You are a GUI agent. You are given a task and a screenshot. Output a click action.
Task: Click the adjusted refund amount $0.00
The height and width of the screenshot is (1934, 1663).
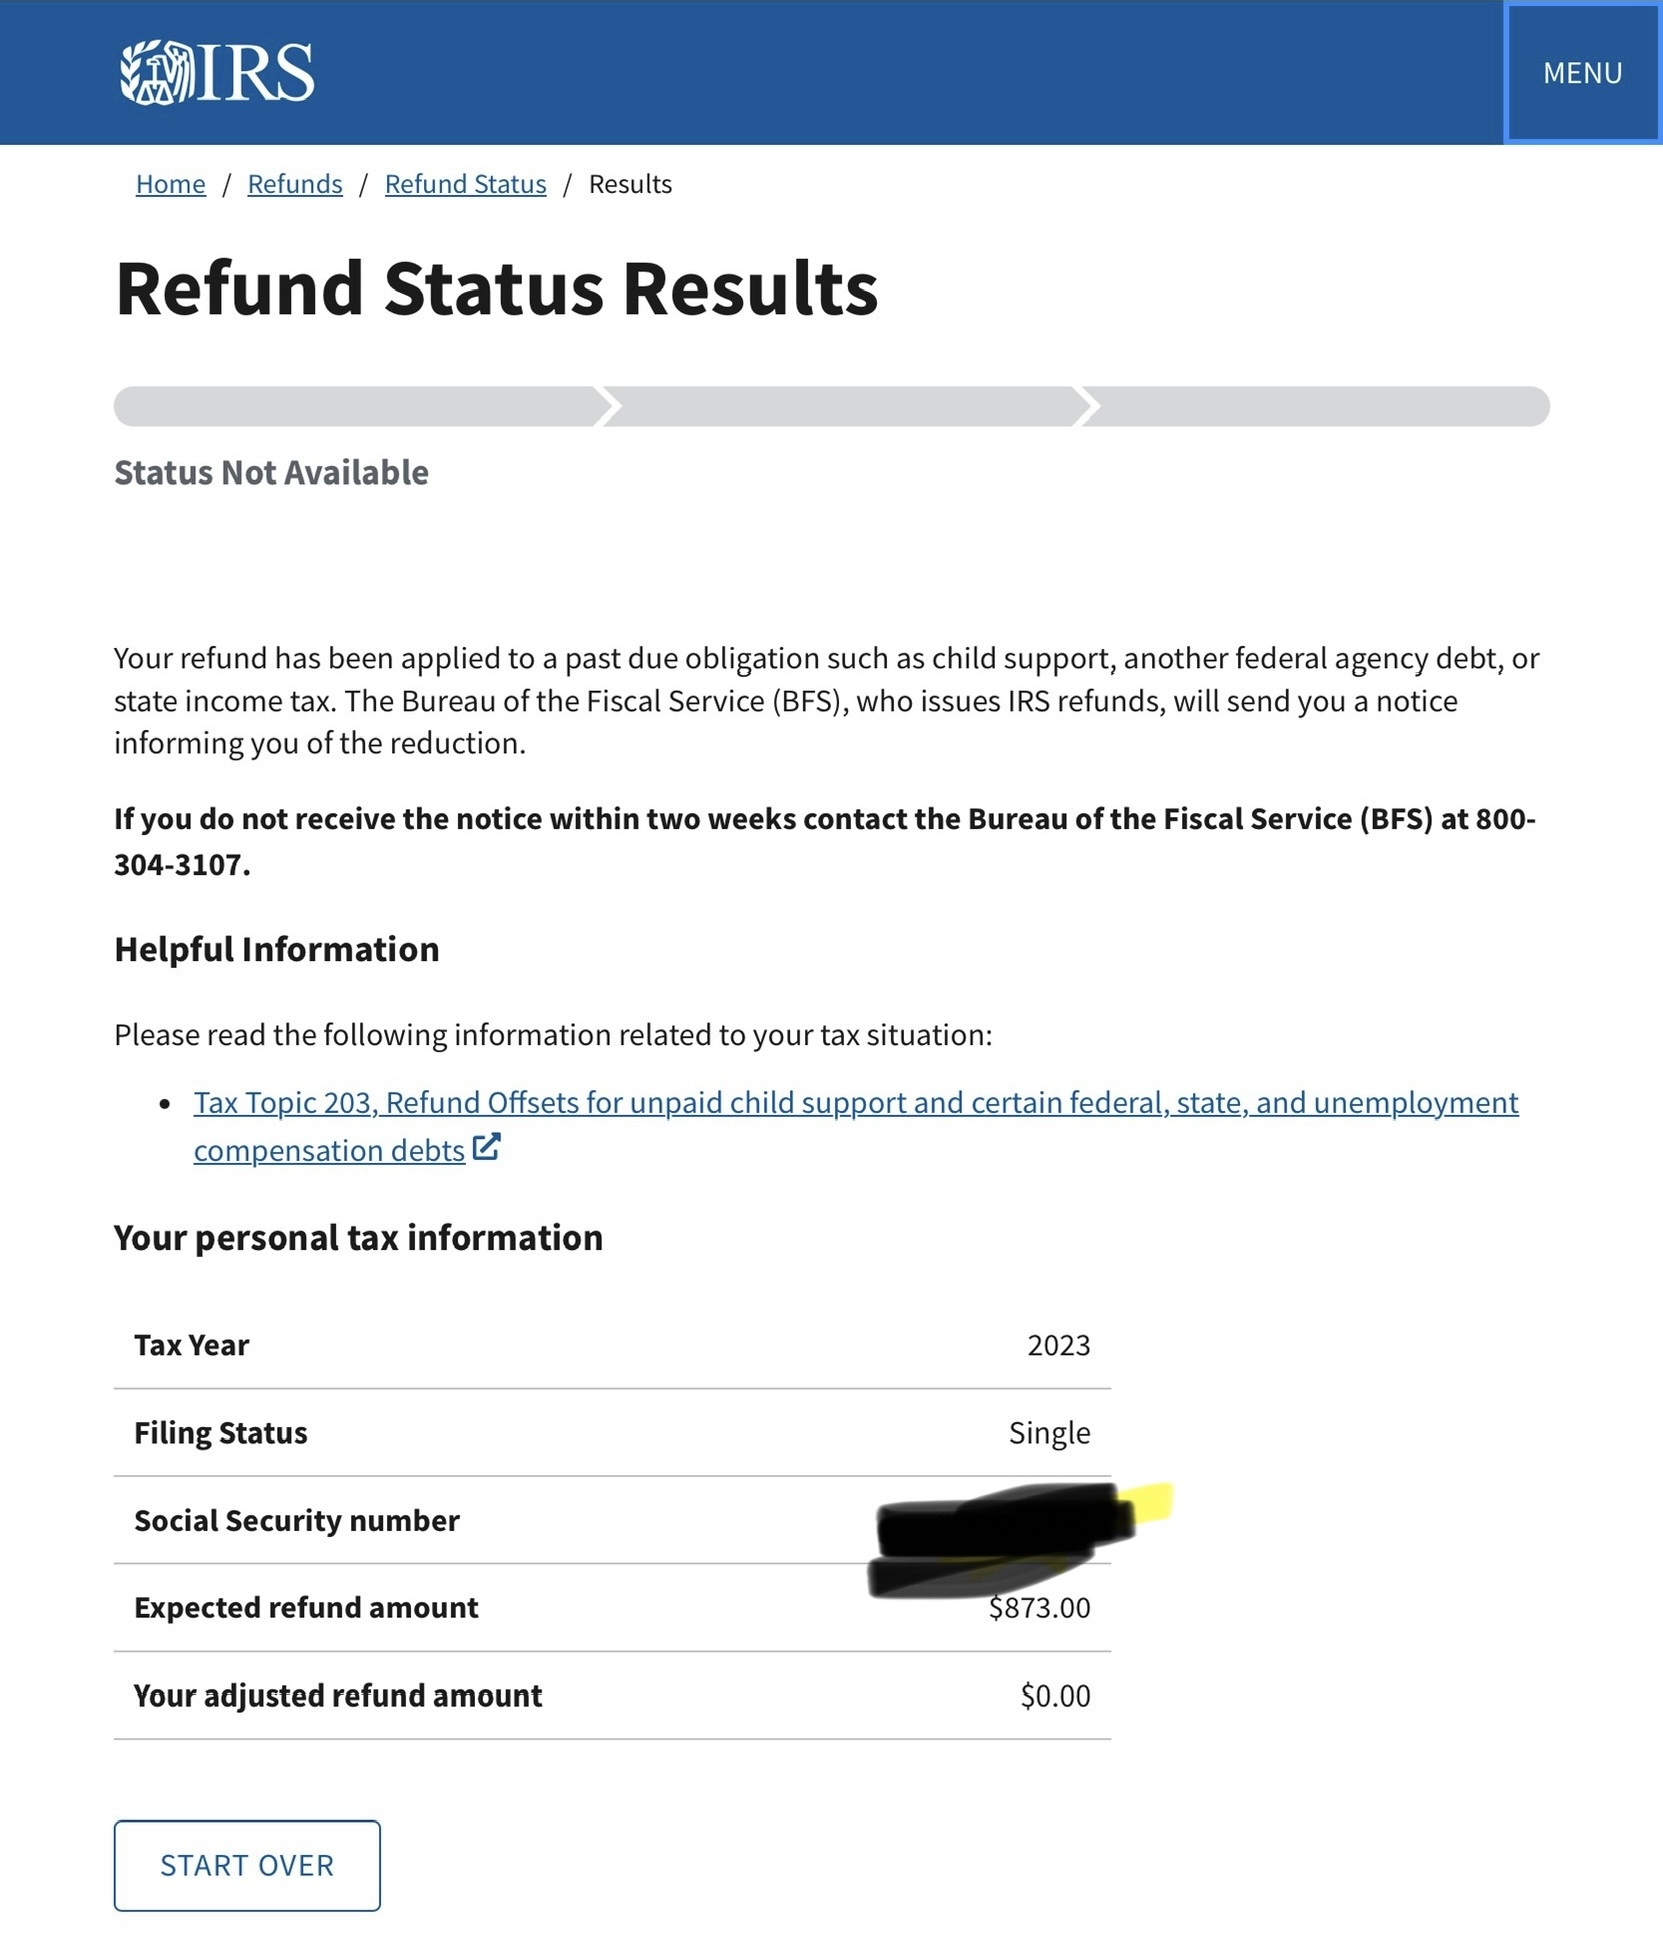(1055, 1696)
